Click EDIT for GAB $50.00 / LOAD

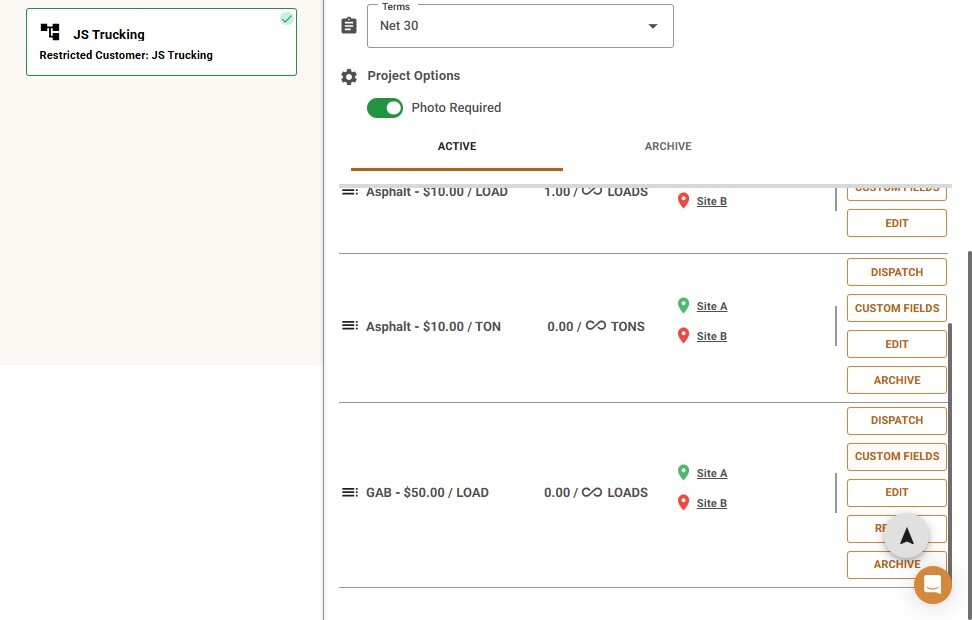[896, 492]
